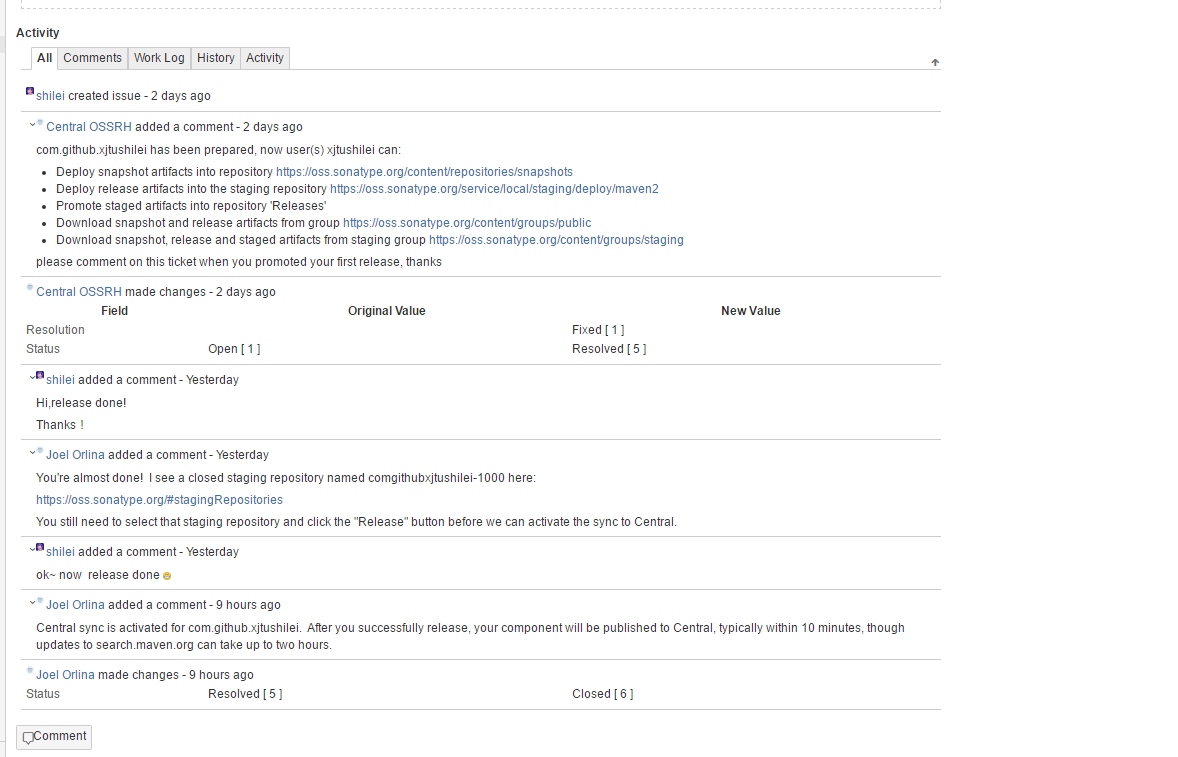Collapse Joel Orlina's 'You're almost done' comment

[x=32, y=452]
